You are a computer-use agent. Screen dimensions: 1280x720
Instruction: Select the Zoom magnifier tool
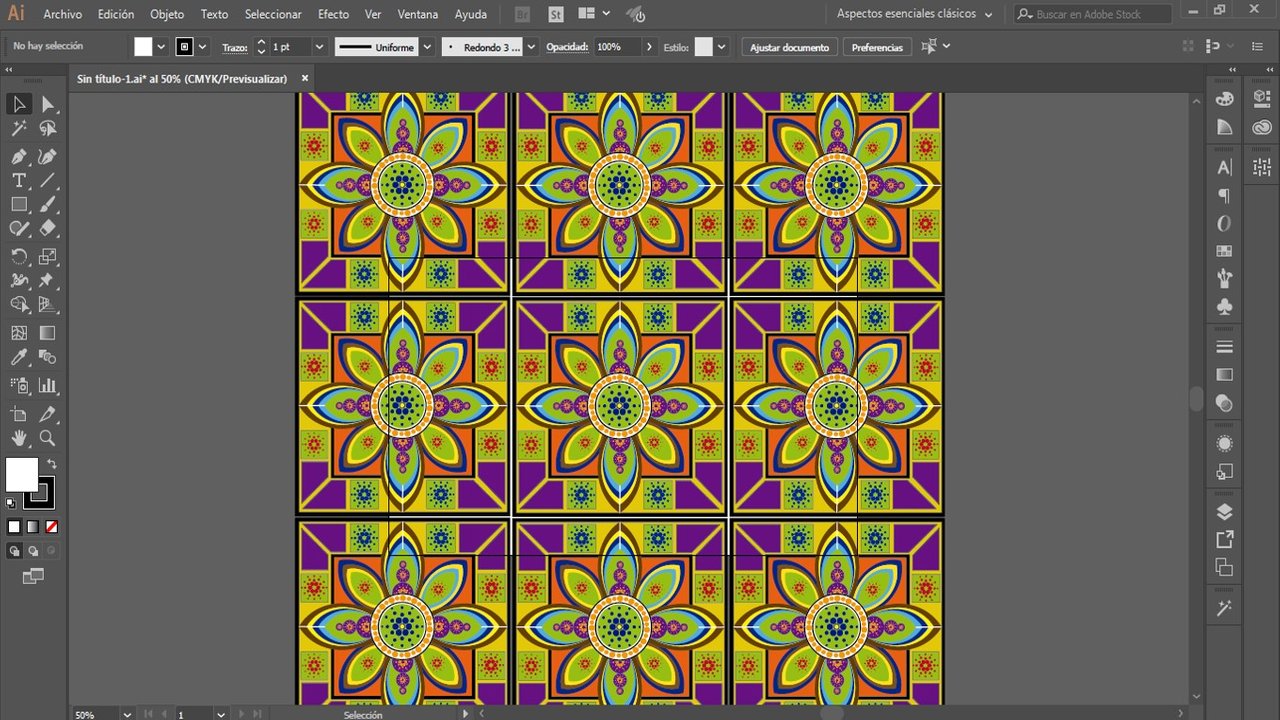click(47, 438)
